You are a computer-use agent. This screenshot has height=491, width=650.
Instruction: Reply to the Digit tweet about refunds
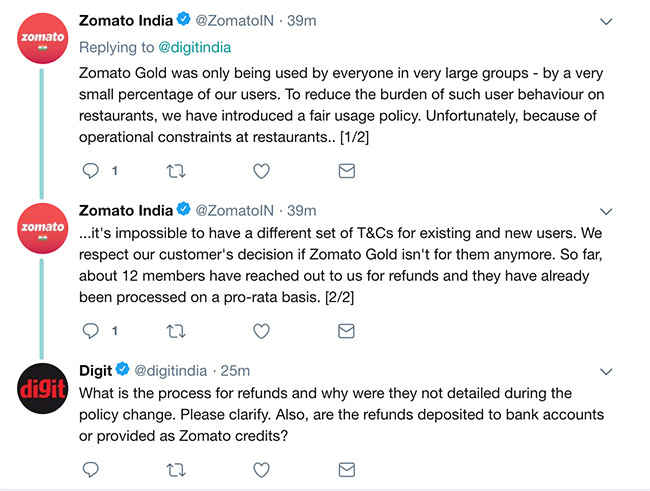click(90, 469)
